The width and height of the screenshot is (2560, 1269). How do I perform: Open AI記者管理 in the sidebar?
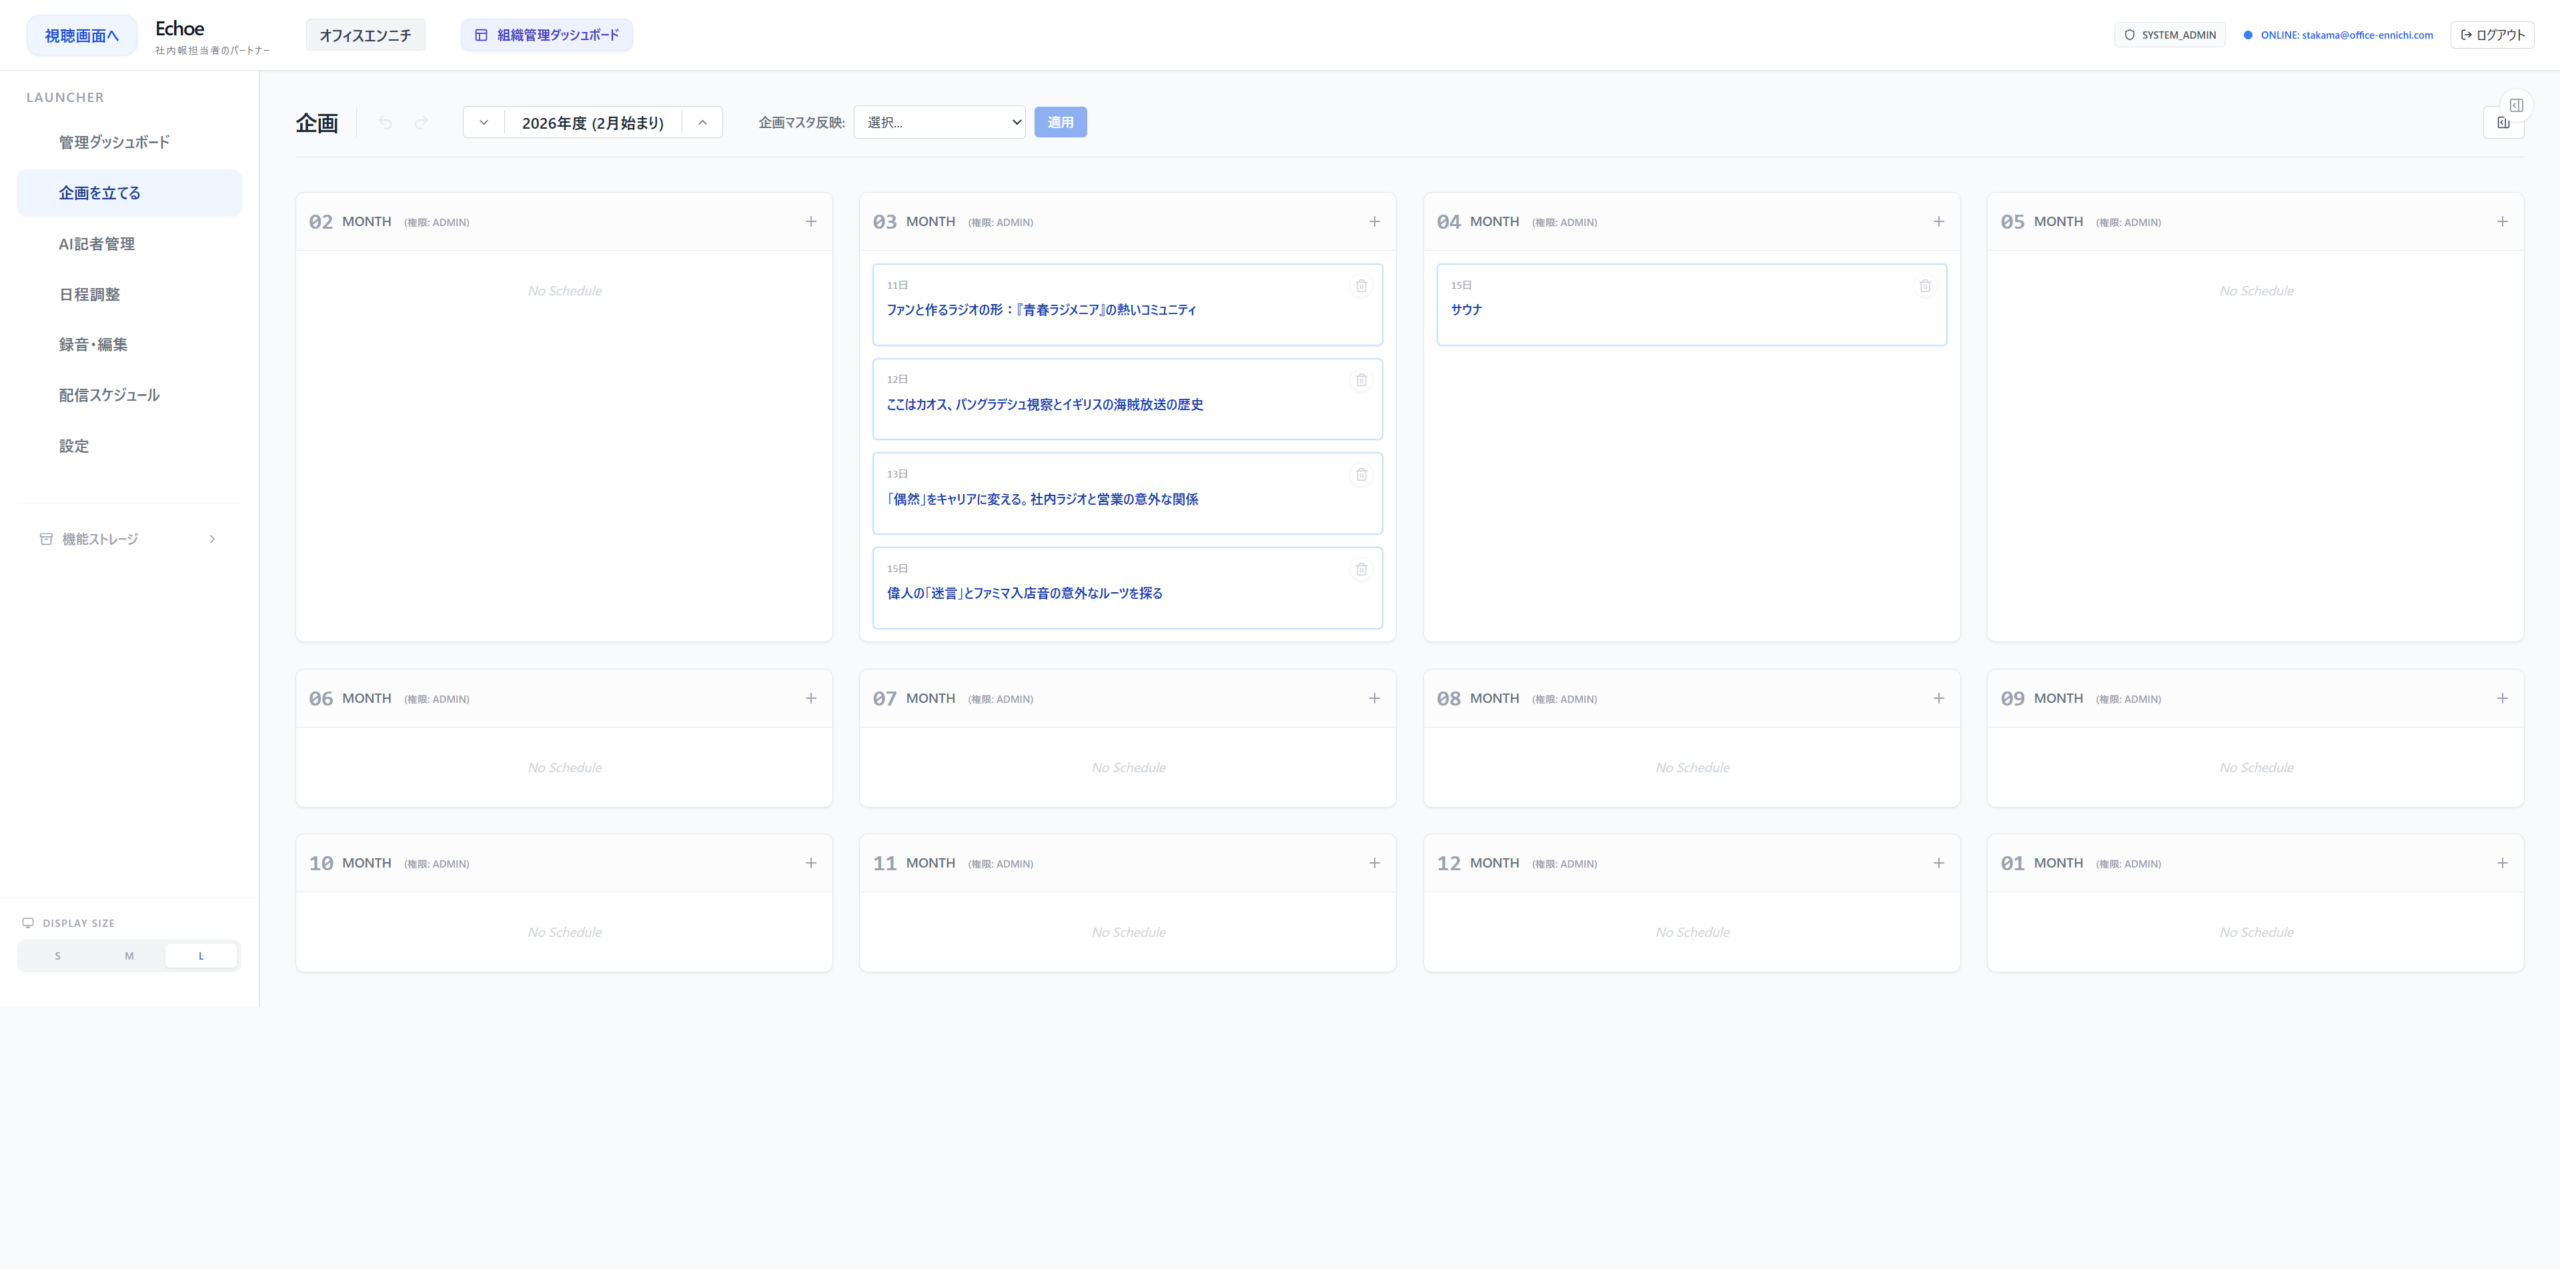(97, 244)
